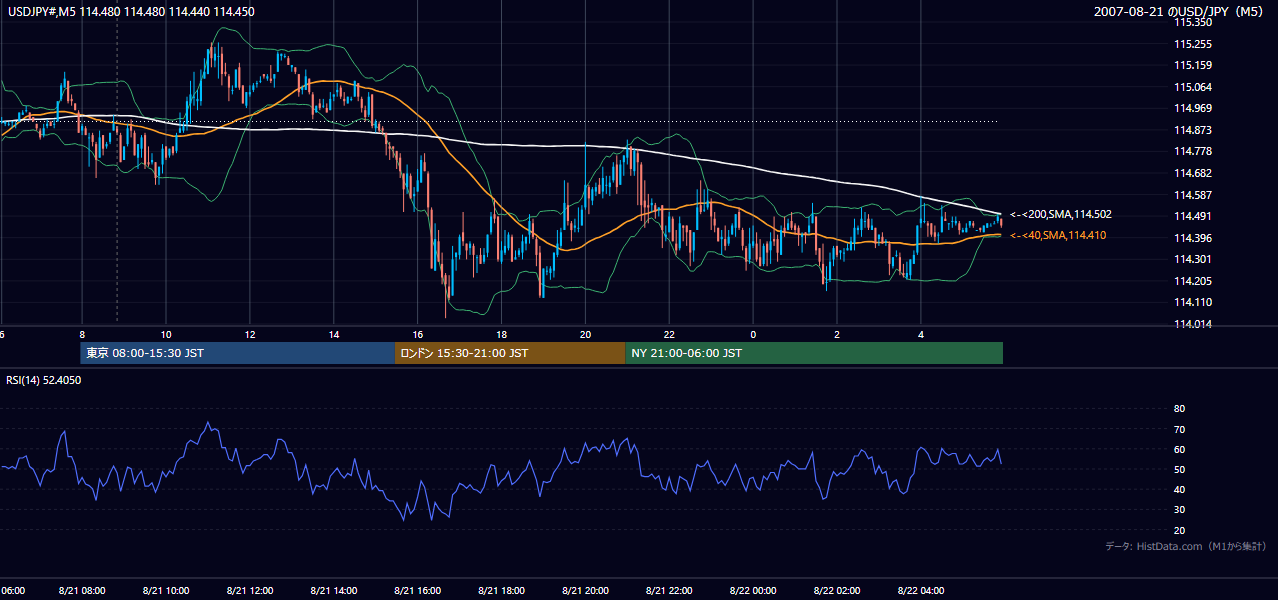Click price axis value 114.491
The image size is (1278, 600).
1193,216
